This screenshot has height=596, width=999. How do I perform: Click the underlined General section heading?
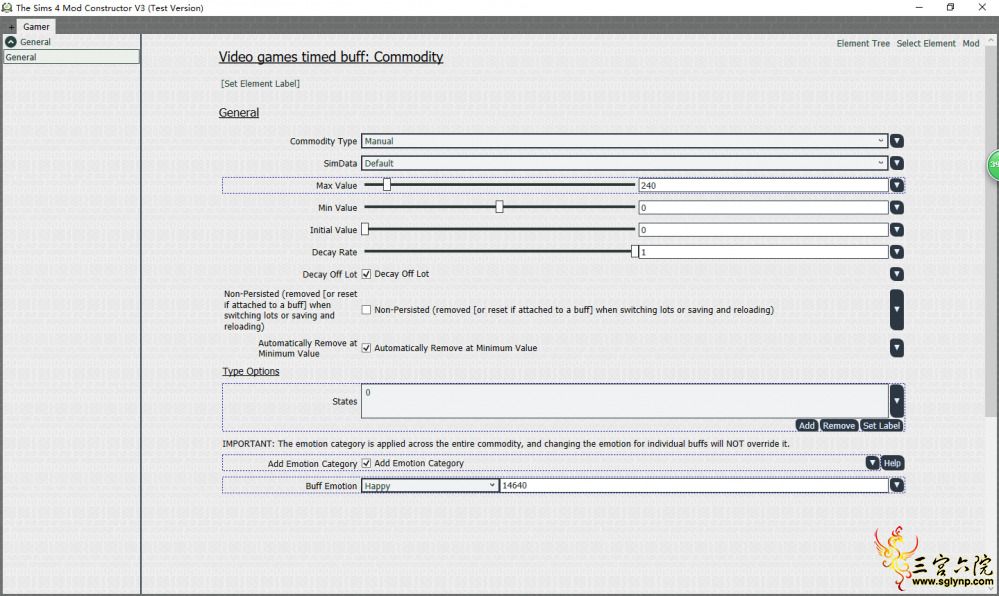239,113
